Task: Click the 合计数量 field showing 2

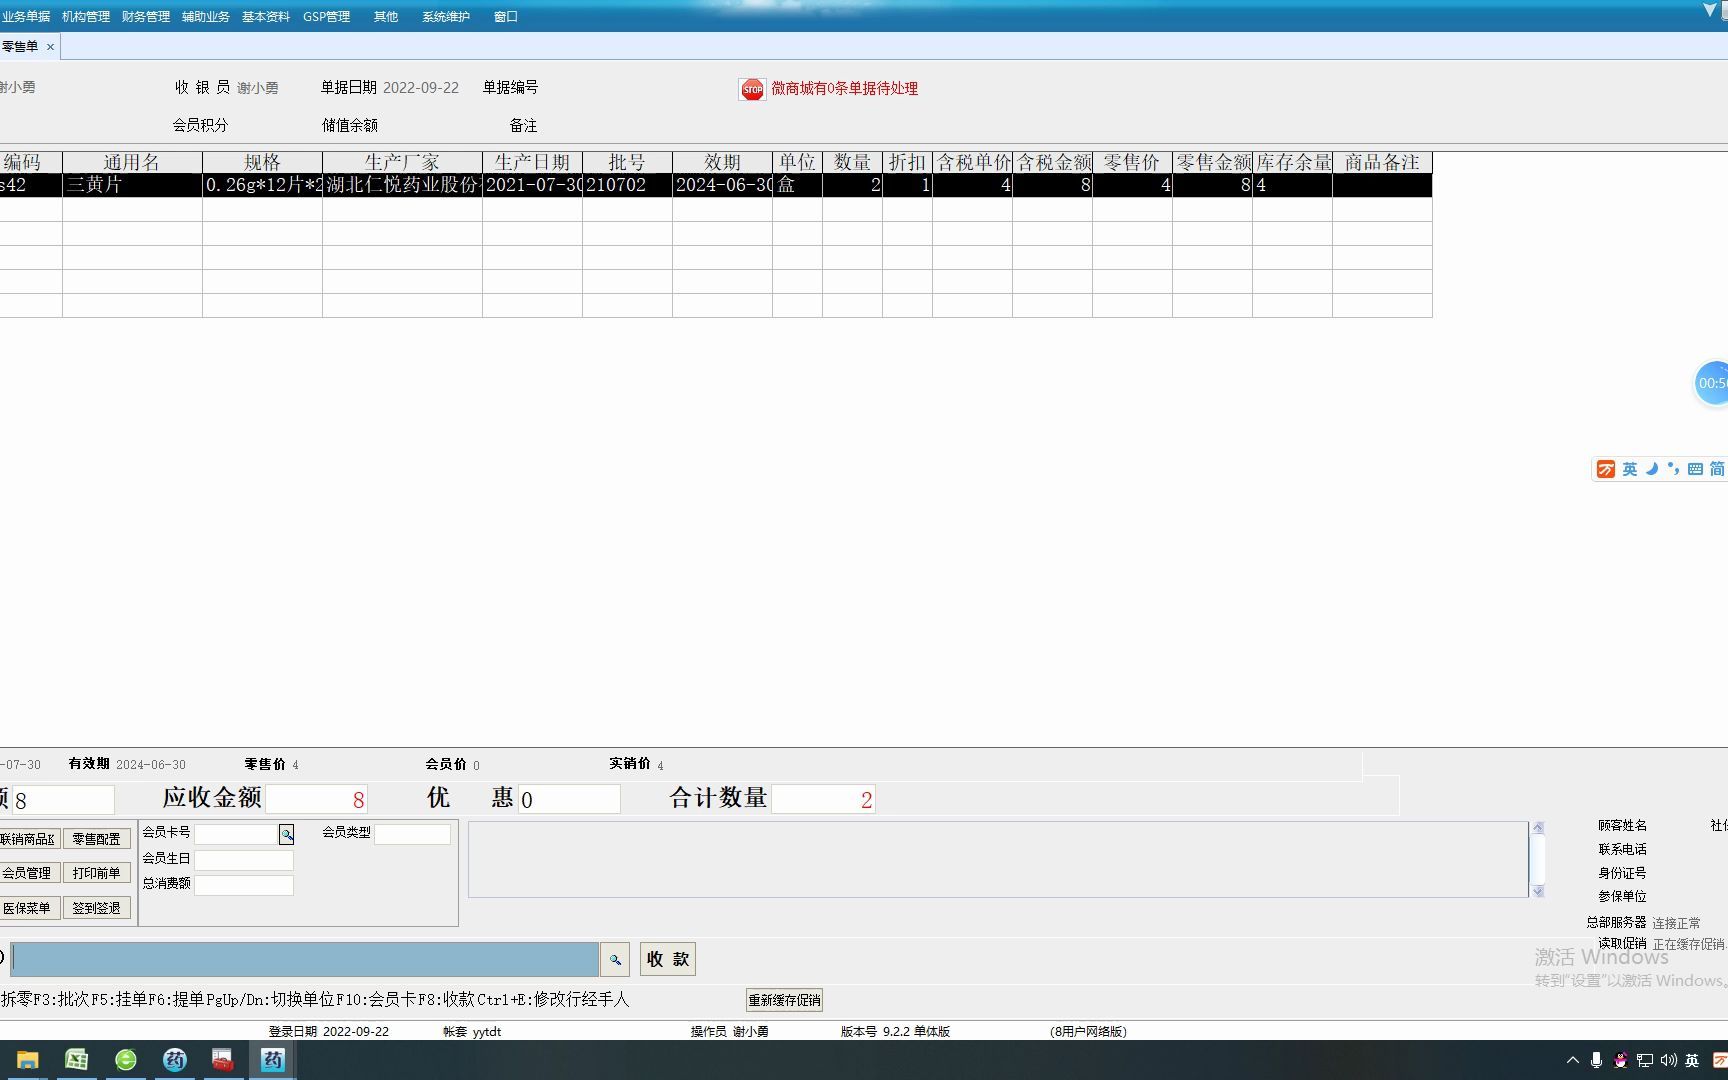Action: coord(823,799)
